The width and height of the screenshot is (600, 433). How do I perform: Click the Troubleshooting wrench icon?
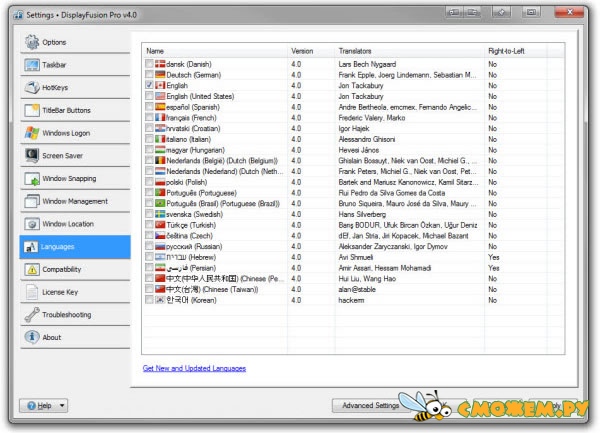pos(32,314)
